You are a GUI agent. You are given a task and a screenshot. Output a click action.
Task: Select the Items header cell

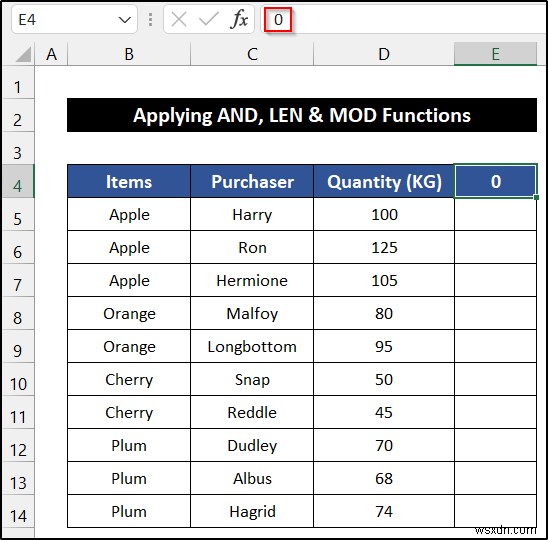[x=129, y=181]
